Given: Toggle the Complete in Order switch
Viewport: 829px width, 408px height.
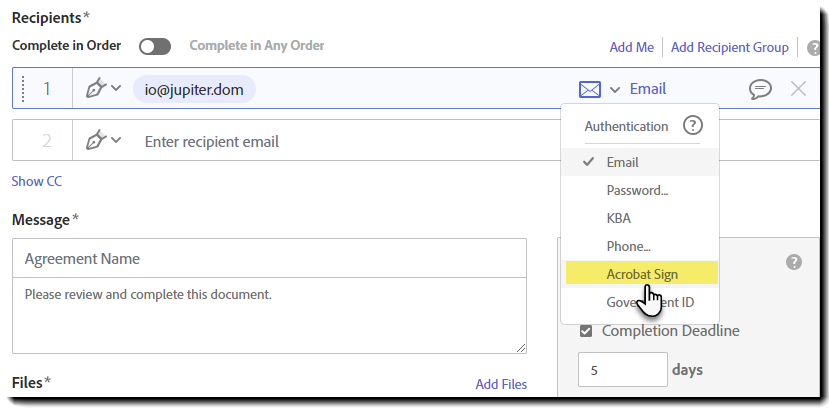Looking at the screenshot, I should click(x=155, y=46).
